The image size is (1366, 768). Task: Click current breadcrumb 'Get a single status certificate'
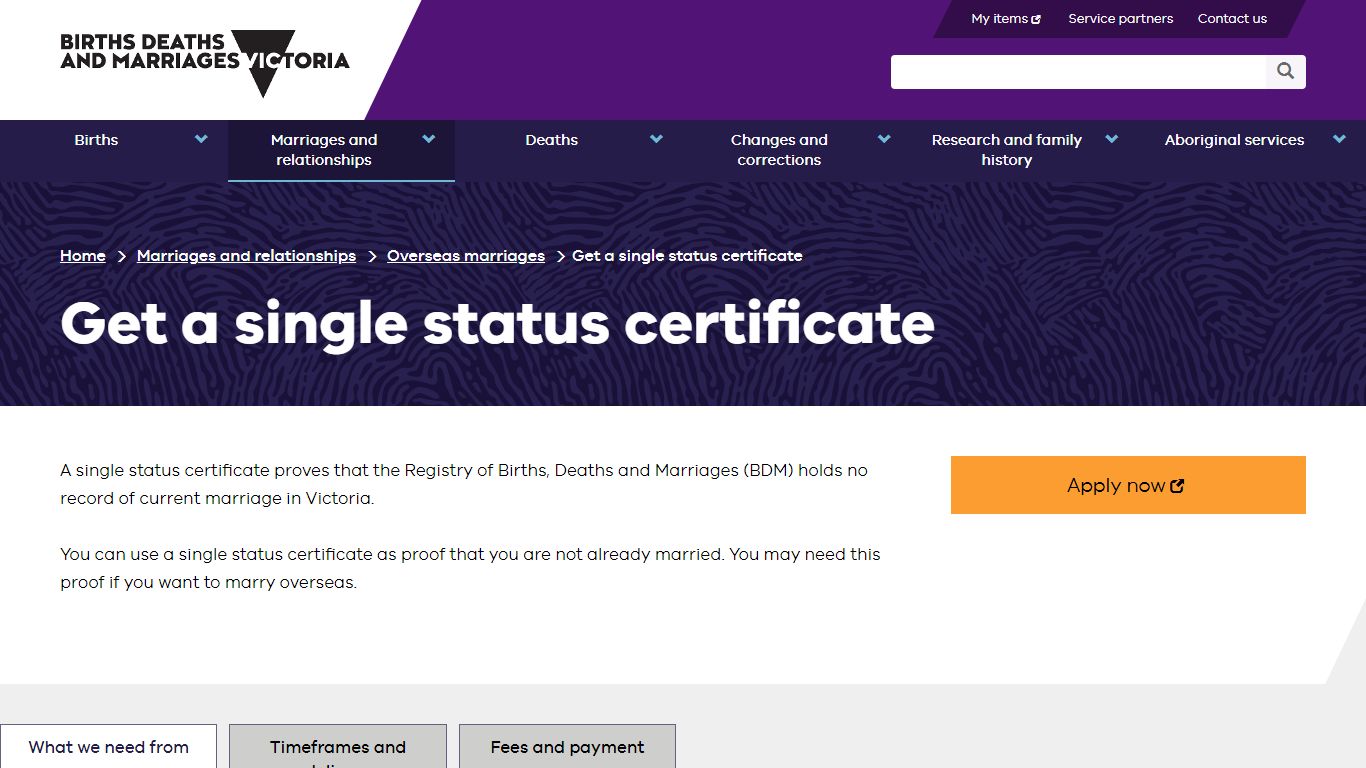pos(687,256)
